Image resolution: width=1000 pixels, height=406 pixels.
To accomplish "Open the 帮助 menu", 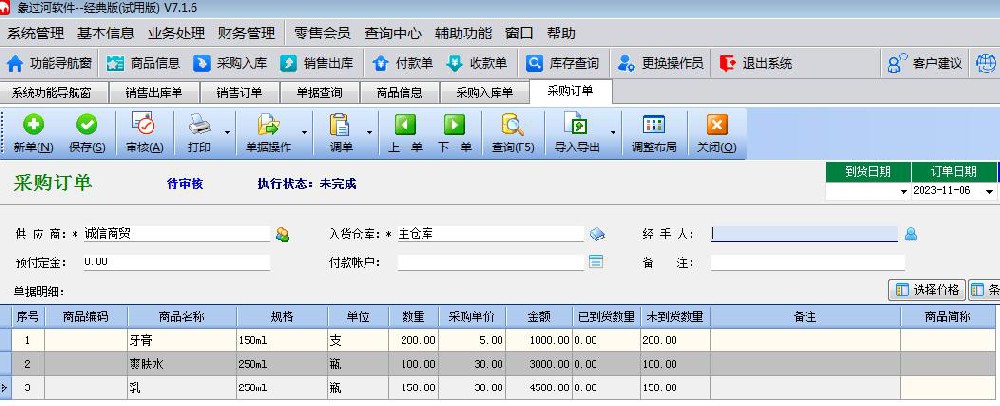I will tap(561, 33).
